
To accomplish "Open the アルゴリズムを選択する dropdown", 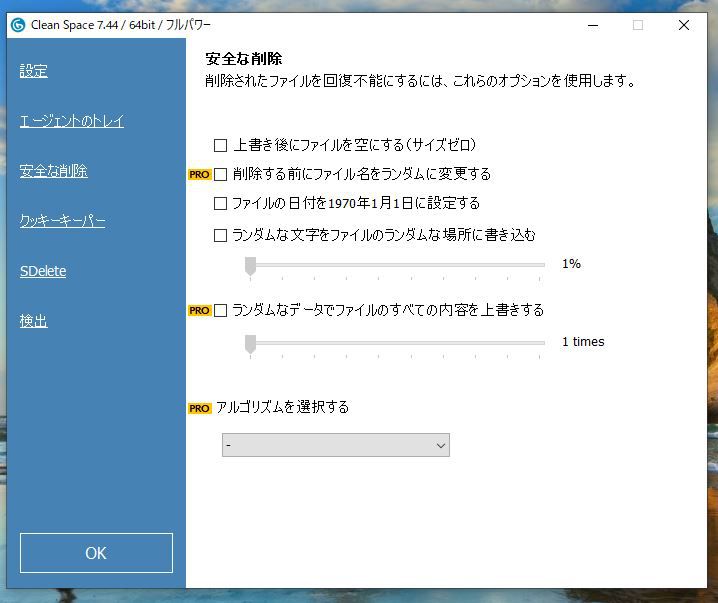I will coord(336,445).
